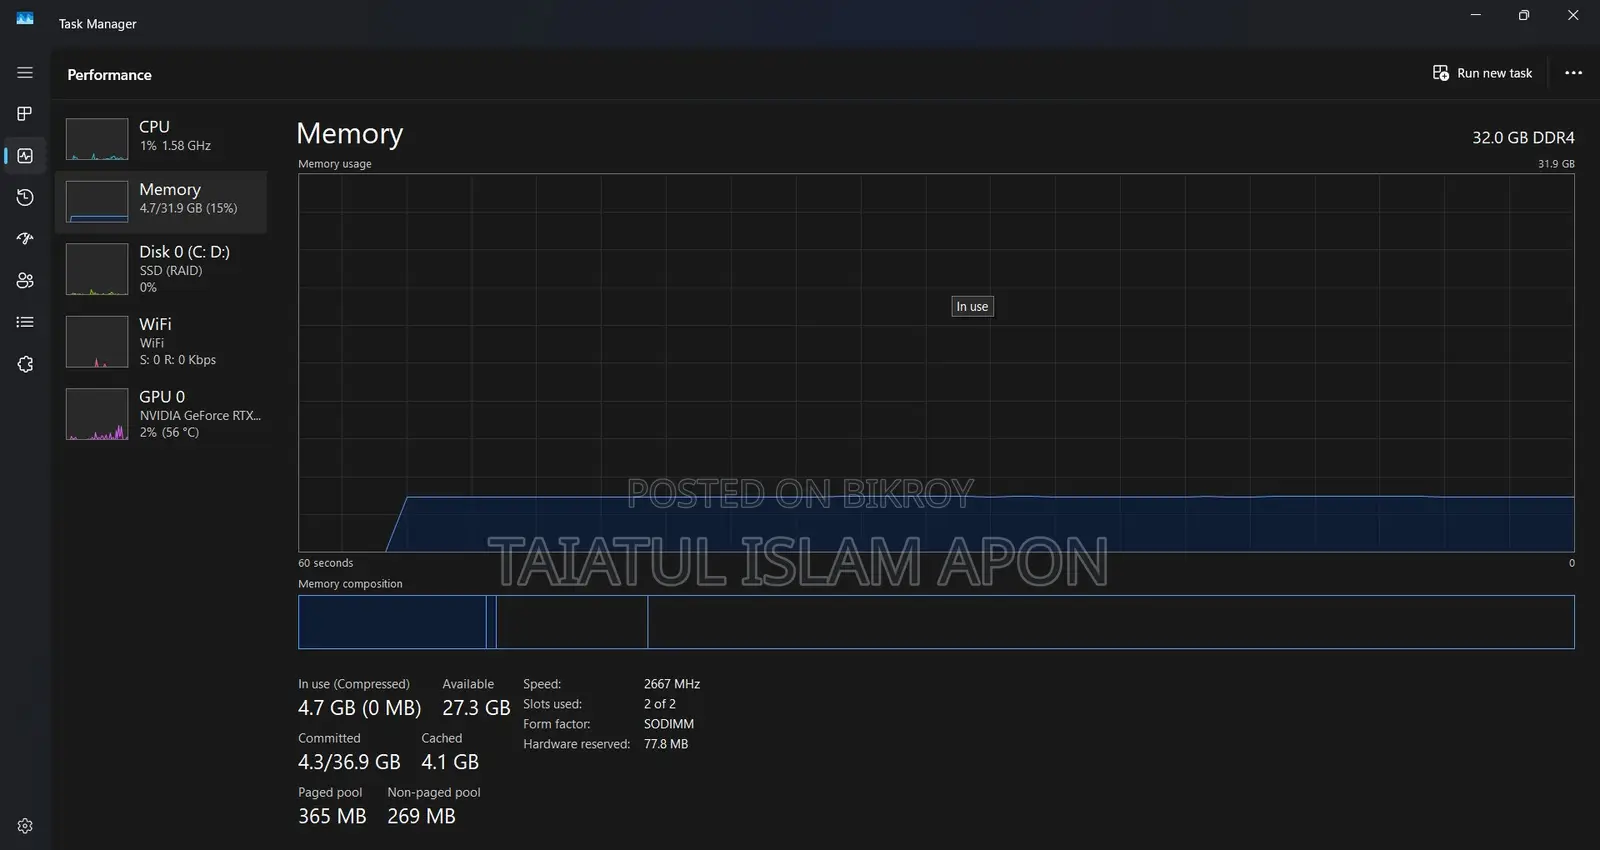Click the 77.8 MB hardware reserved value
The width and height of the screenshot is (1600, 850).
click(666, 744)
